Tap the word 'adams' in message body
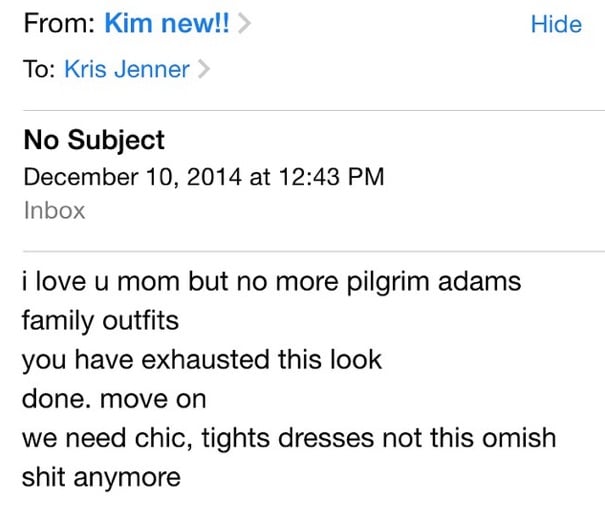The width and height of the screenshot is (605, 510). [x=480, y=281]
